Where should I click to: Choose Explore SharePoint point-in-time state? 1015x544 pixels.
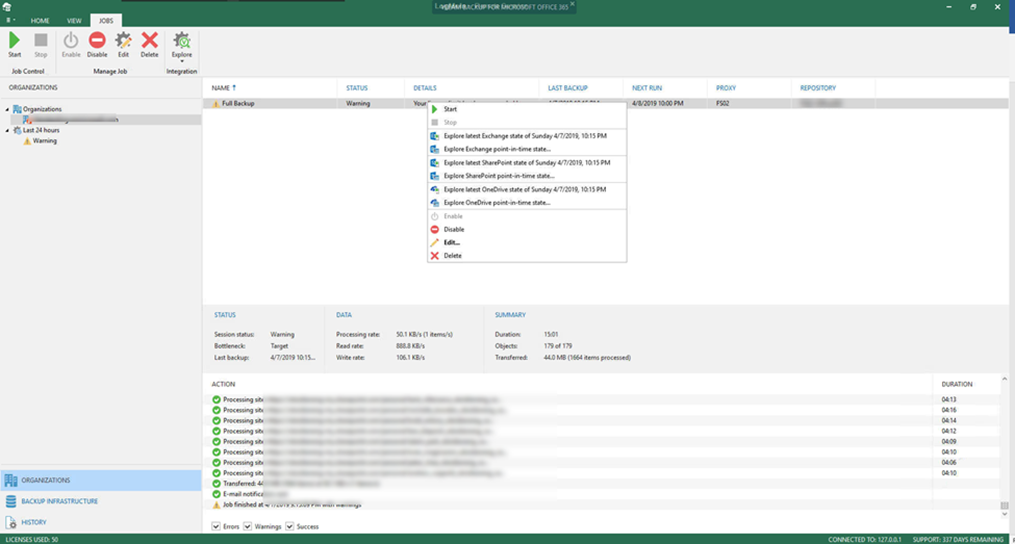[x=527, y=176]
